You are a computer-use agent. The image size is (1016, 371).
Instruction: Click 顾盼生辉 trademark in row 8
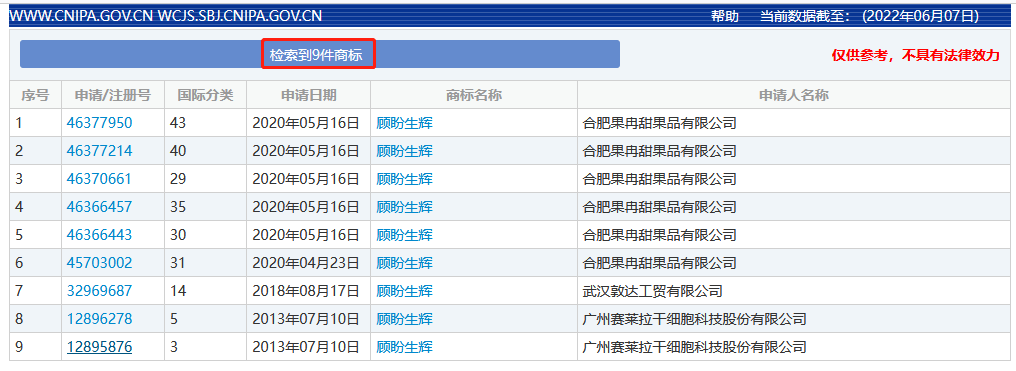click(404, 319)
